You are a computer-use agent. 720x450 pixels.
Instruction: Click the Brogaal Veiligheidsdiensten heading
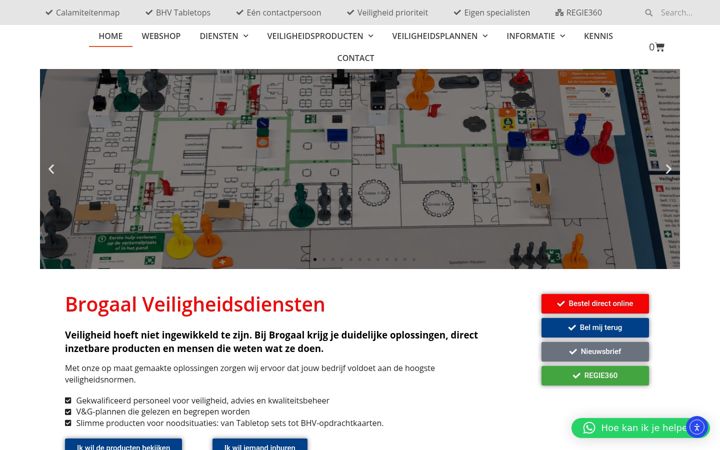click(x=195, y=304)
